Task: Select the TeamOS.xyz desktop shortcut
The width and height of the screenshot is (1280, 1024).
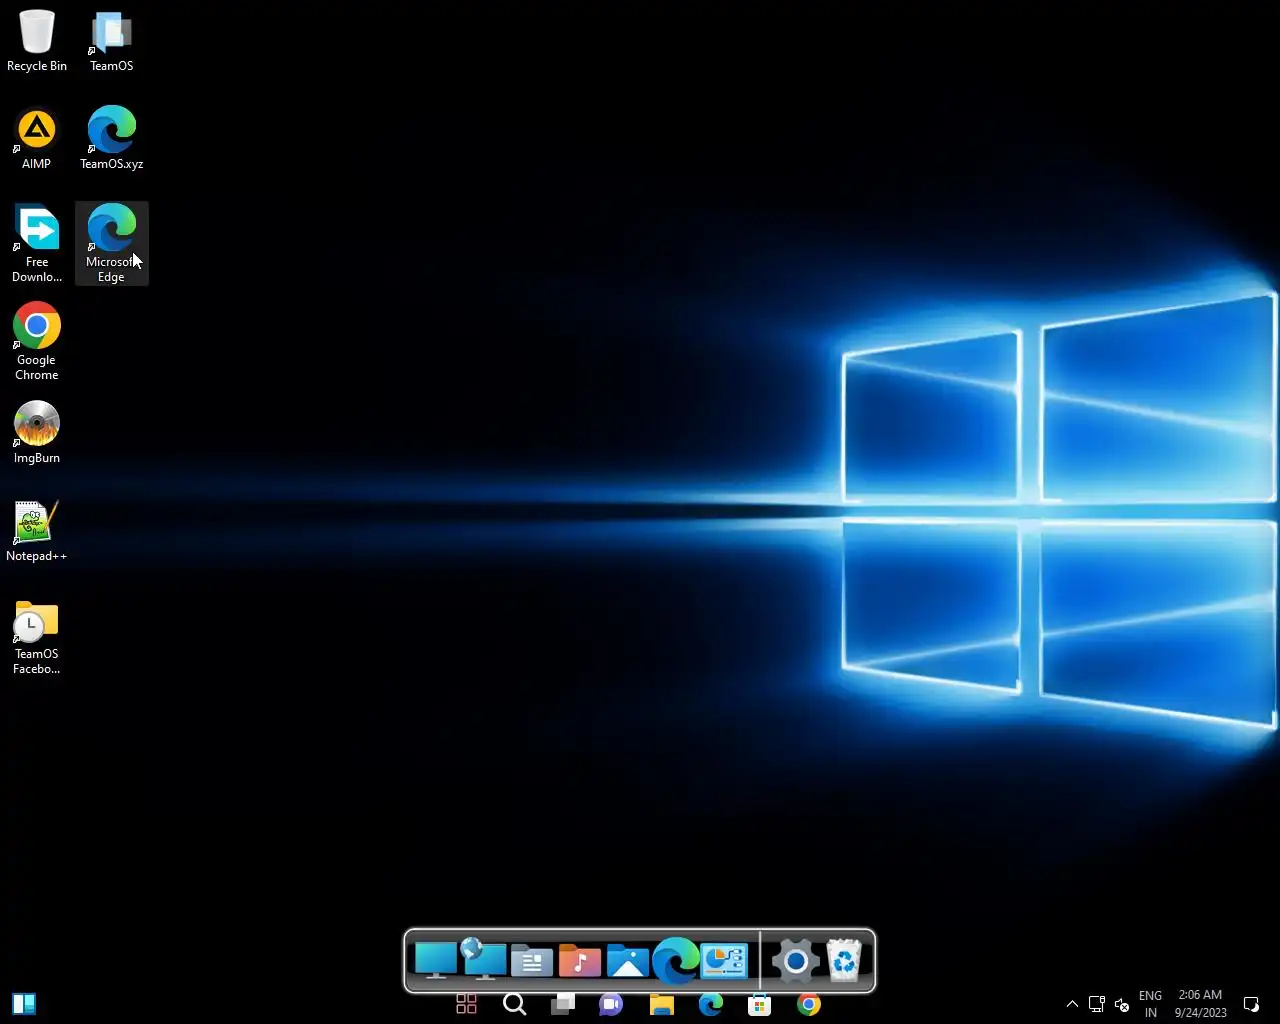Action: (111, 139)
